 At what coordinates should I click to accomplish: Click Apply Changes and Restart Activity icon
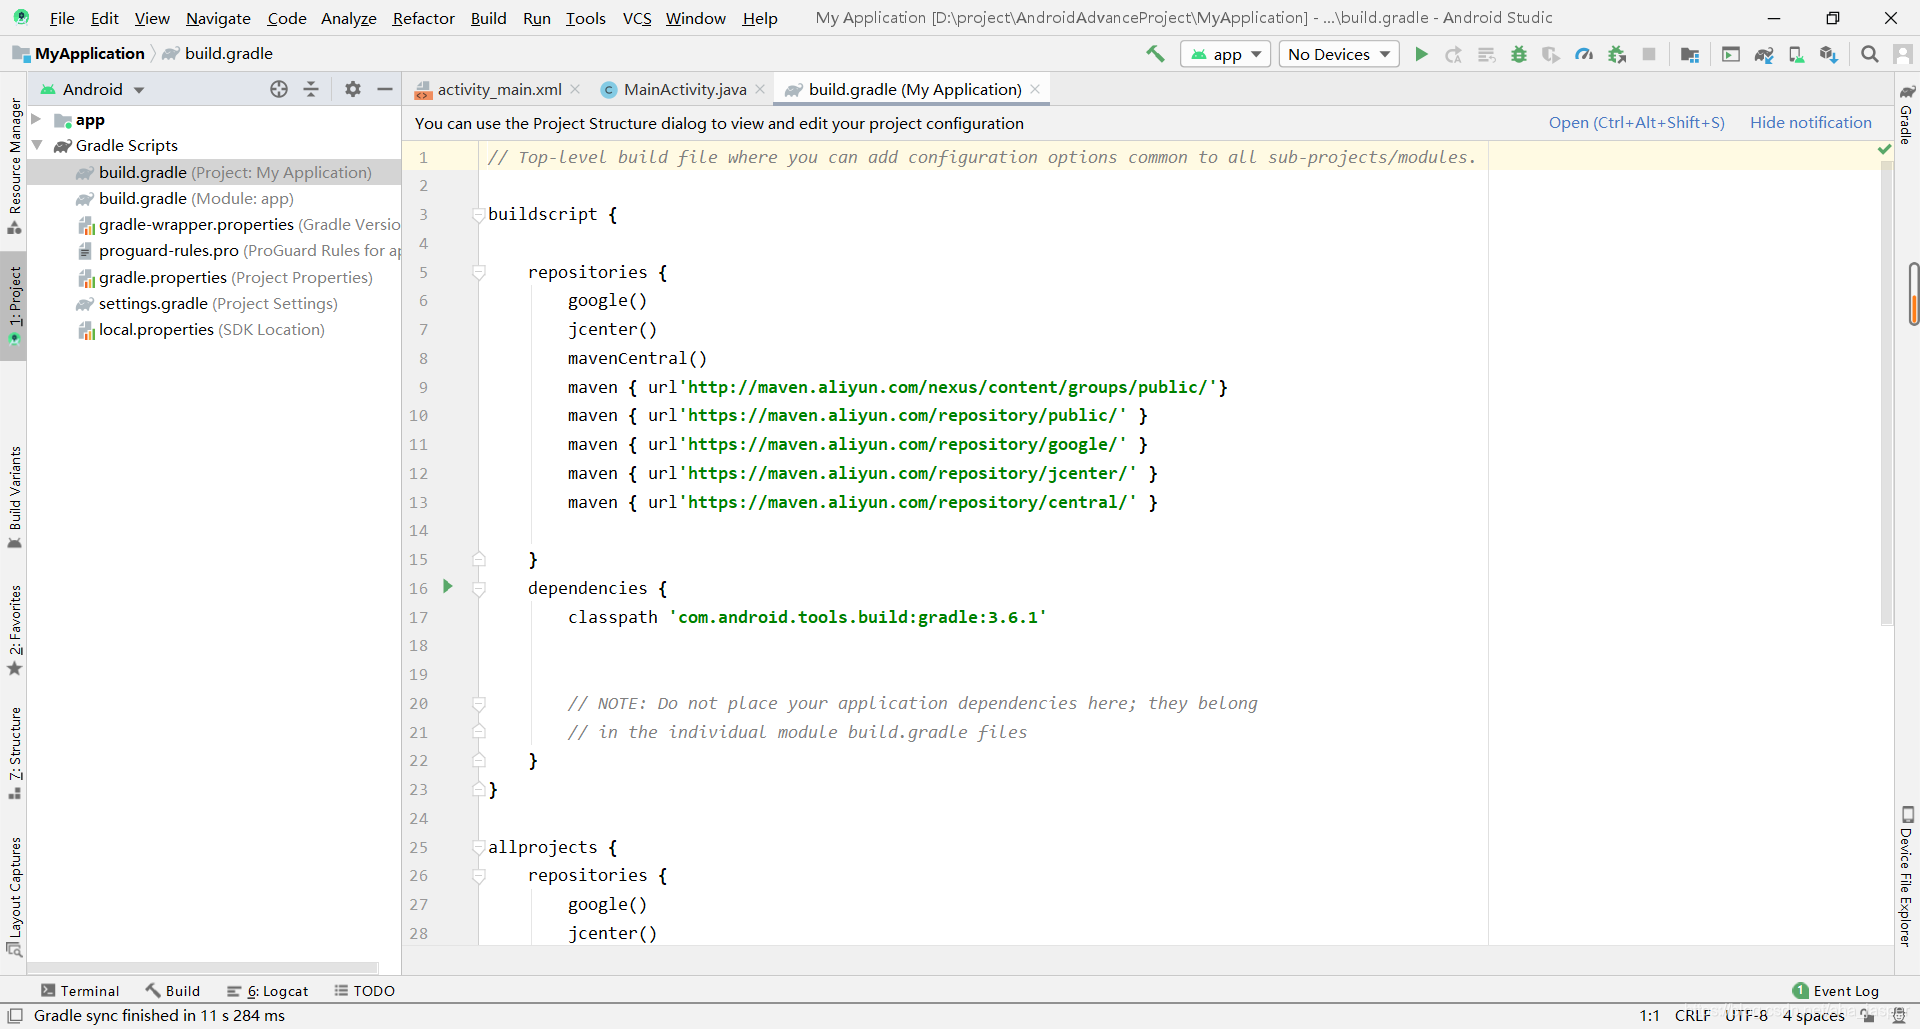click(x=1454, y=54)
